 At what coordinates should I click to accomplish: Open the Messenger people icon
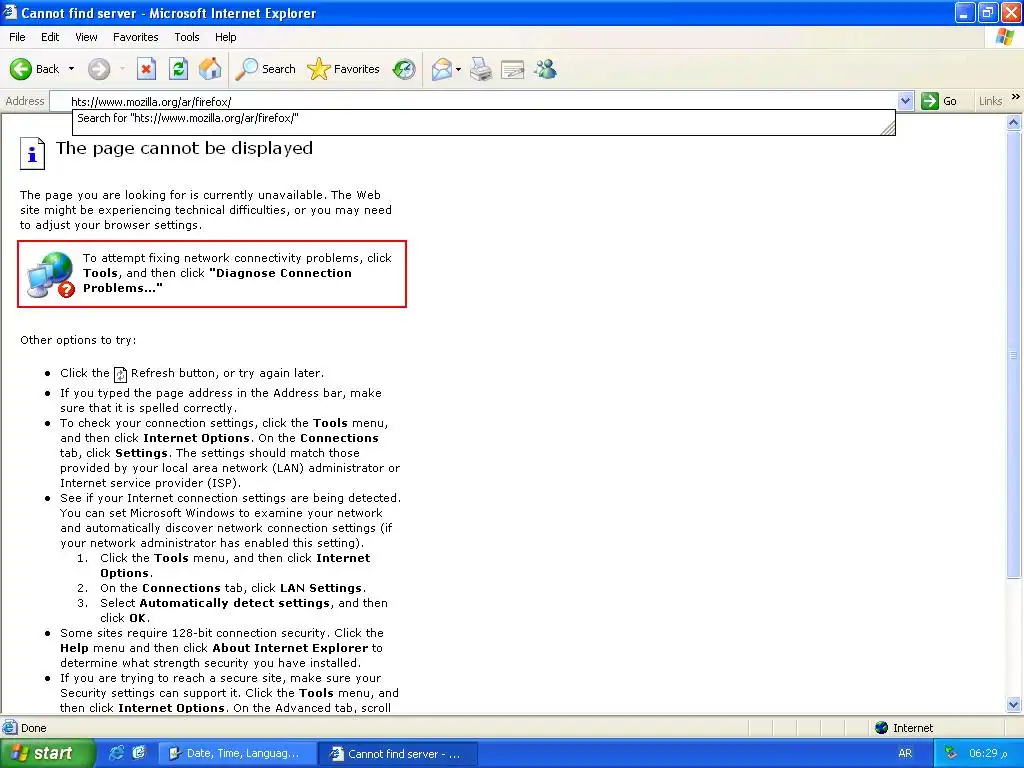545,69
